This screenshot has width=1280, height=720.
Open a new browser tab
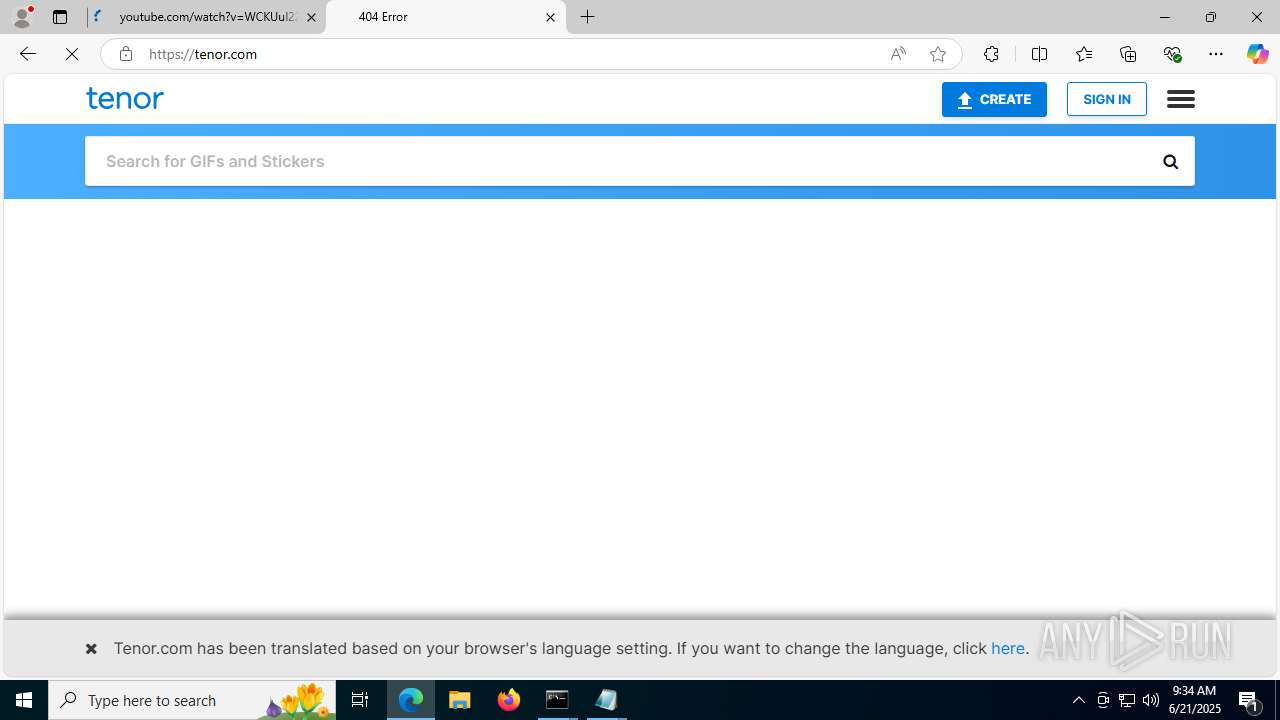click(588, 17)
